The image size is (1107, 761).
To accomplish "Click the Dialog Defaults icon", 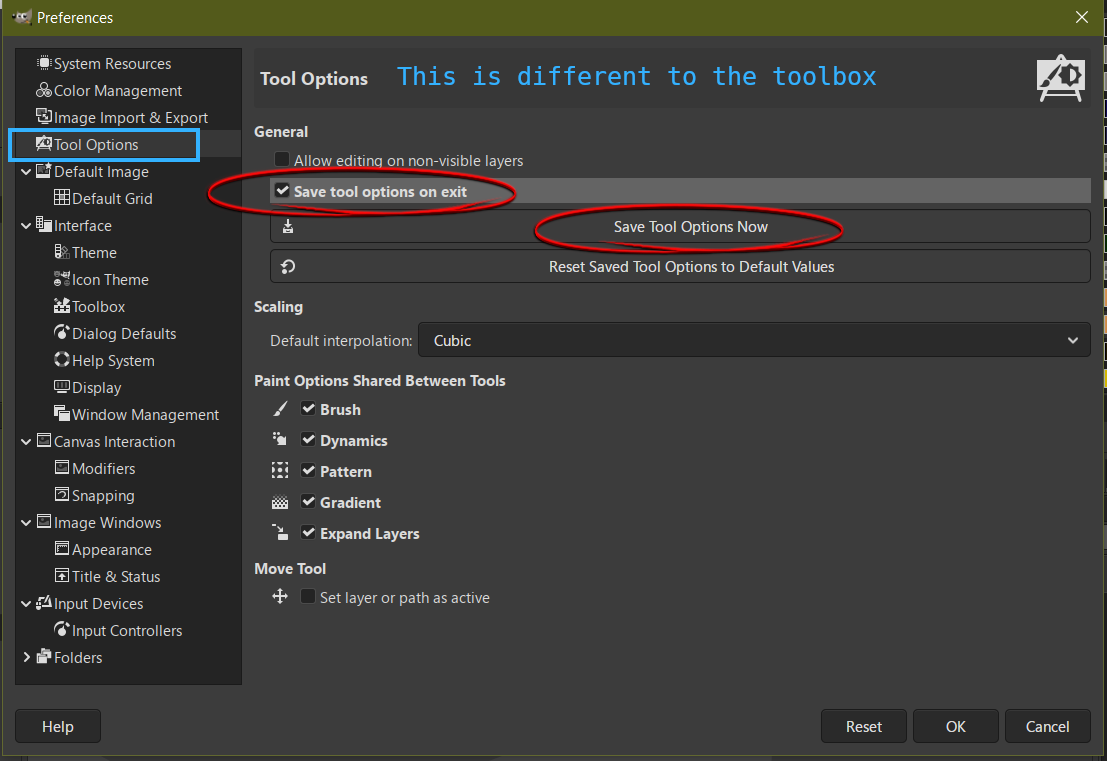I will pos(62,332).
